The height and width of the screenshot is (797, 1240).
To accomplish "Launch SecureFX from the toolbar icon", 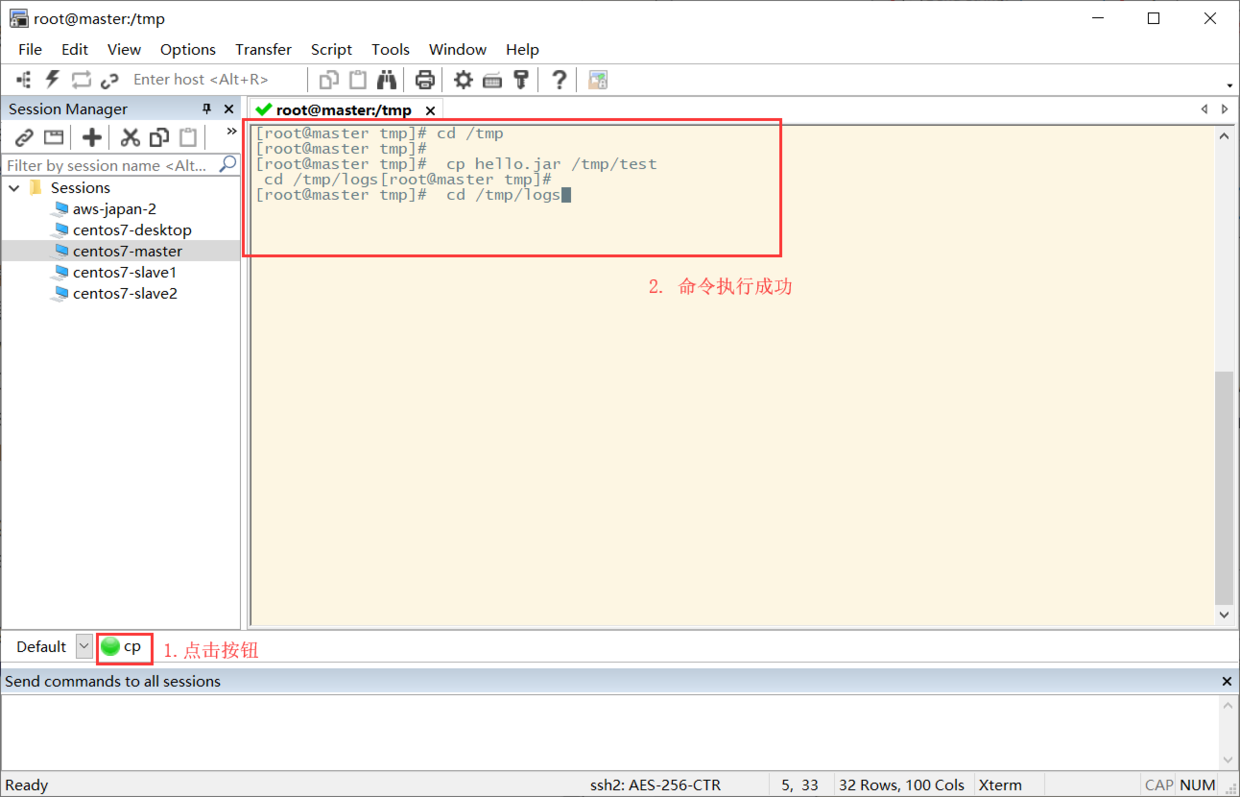I will coord(598,80).
